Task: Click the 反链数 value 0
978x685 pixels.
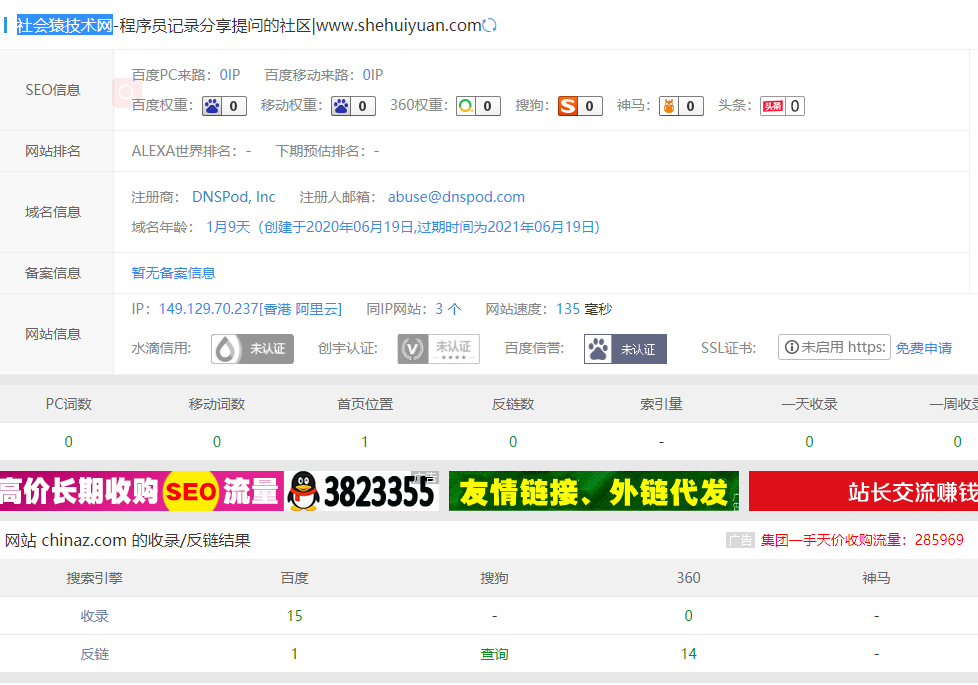Action: 513,442
